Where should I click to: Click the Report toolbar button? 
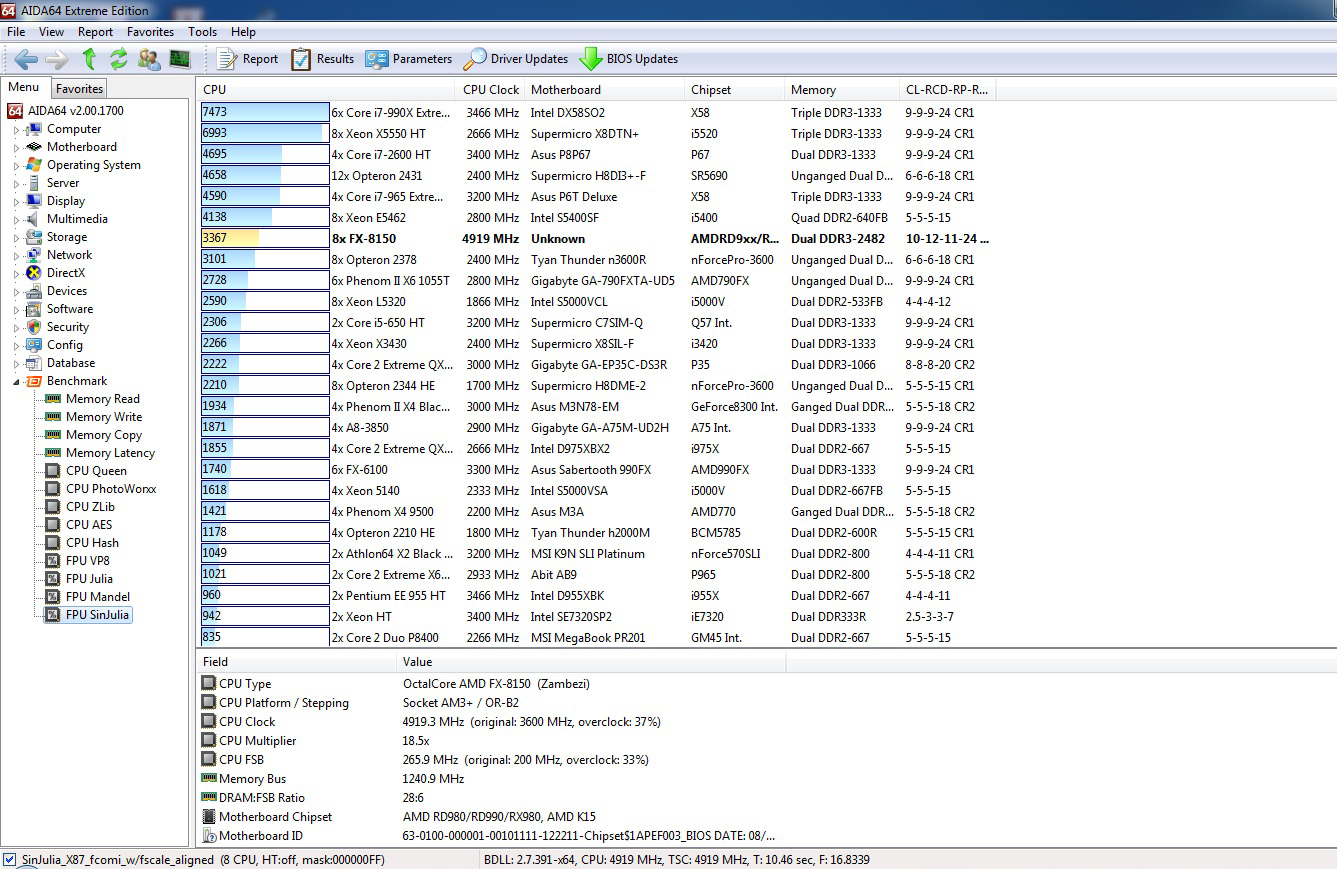247,59
